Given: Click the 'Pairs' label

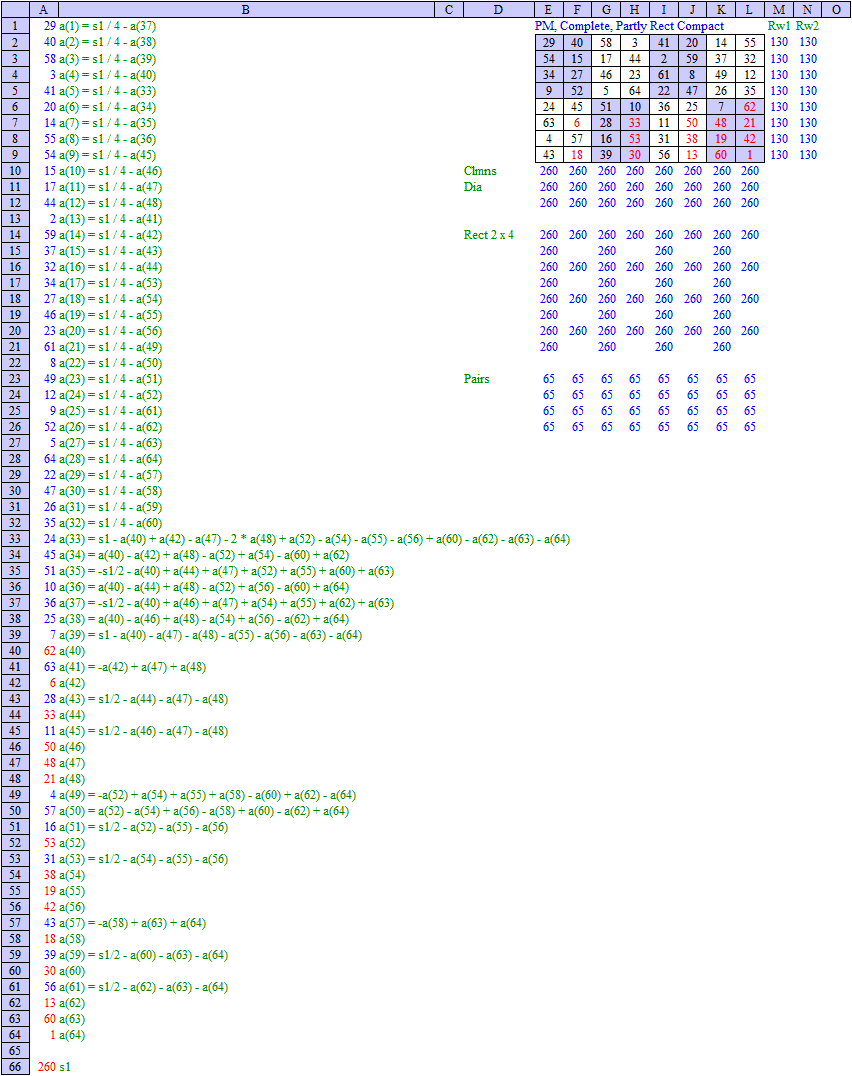Looking at the screenshot, I should click(x=477, y=379).
